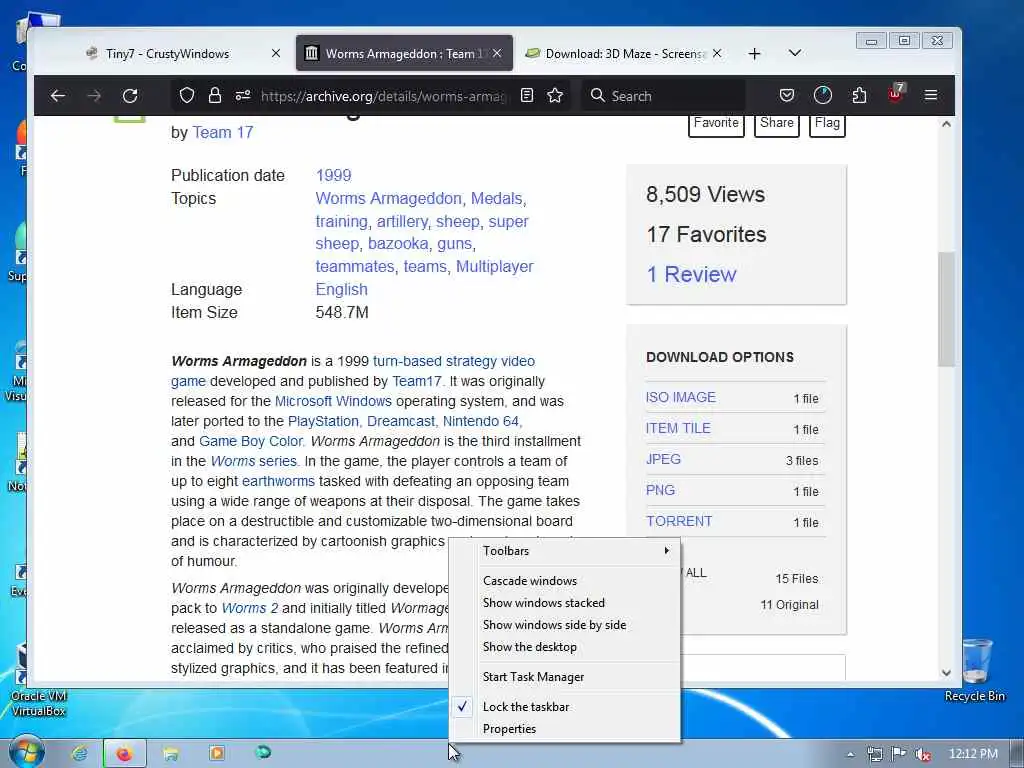This screenshot has width=1024, height=768.
Task: Open the ITEM TILE download option
Action: click(x=678, y=428)
